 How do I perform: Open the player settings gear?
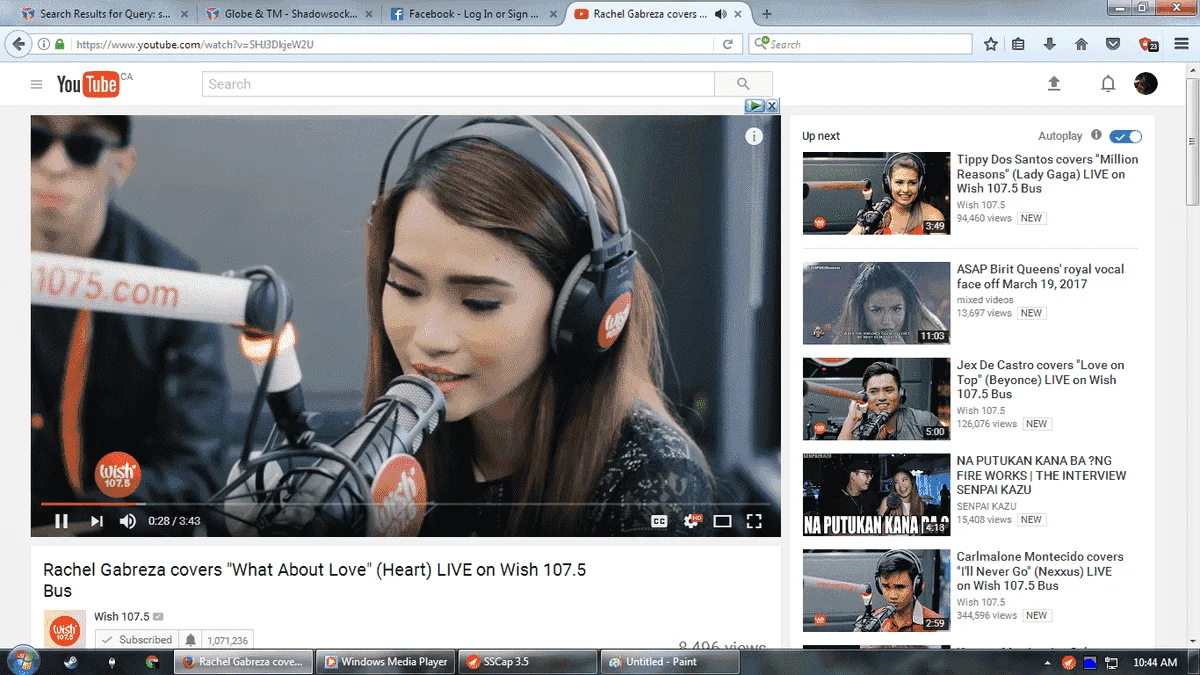coord(691,521)
